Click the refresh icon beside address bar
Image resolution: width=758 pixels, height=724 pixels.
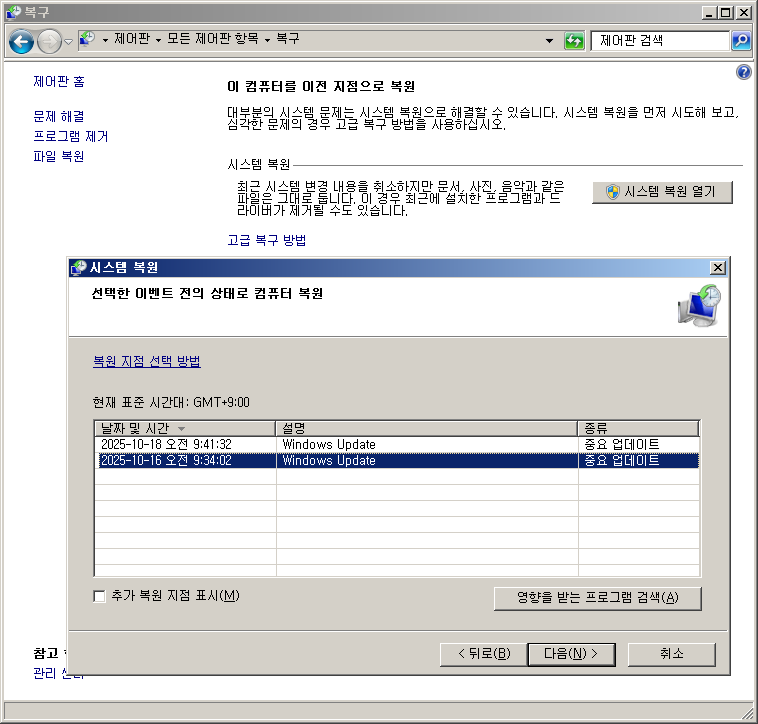click(x=574, y=41)
